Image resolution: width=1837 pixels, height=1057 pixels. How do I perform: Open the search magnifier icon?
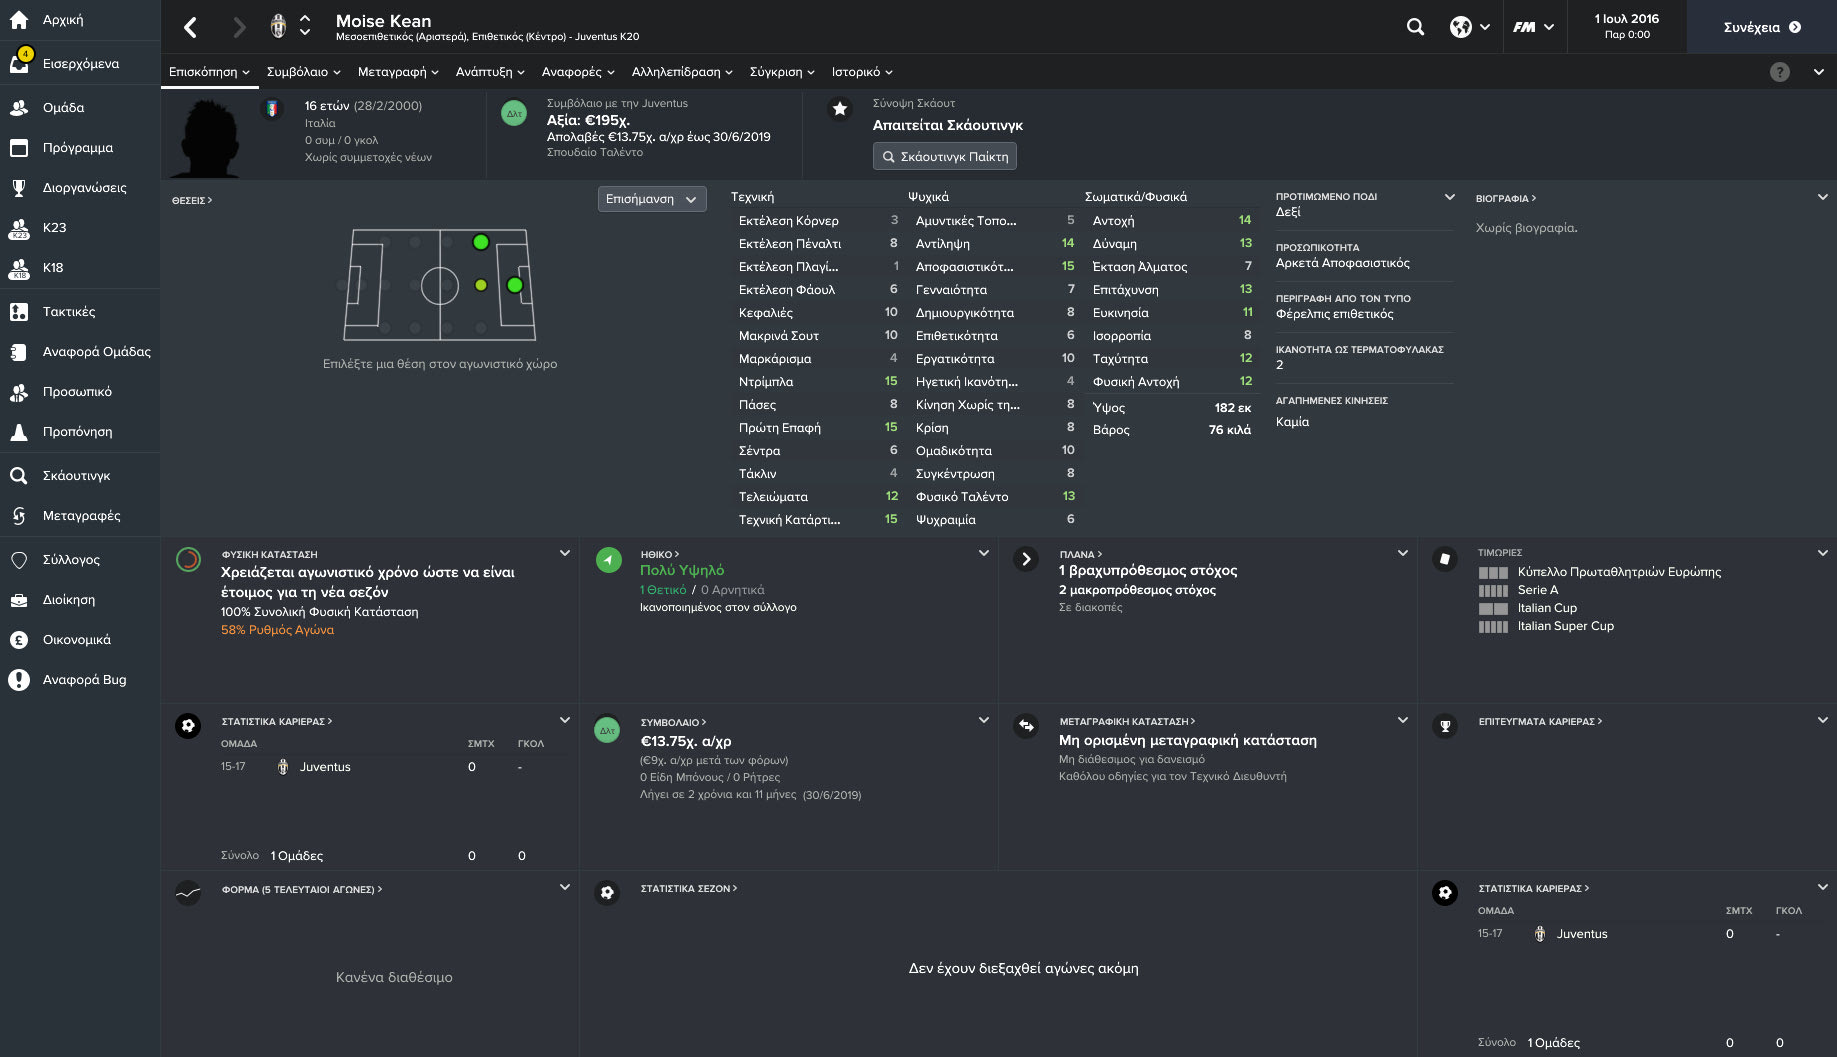[1415, 27]
